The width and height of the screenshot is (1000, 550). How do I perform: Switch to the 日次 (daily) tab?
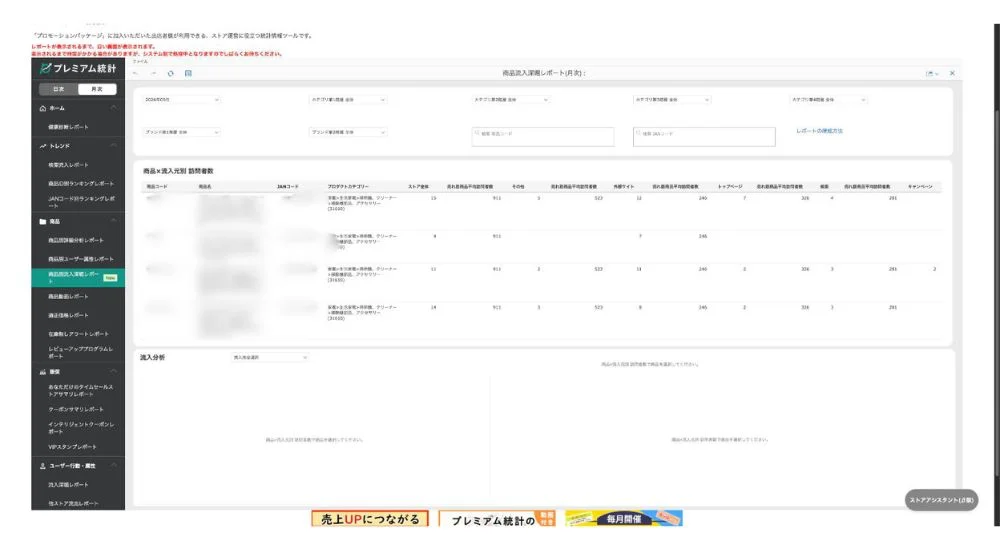pos(59,89)
